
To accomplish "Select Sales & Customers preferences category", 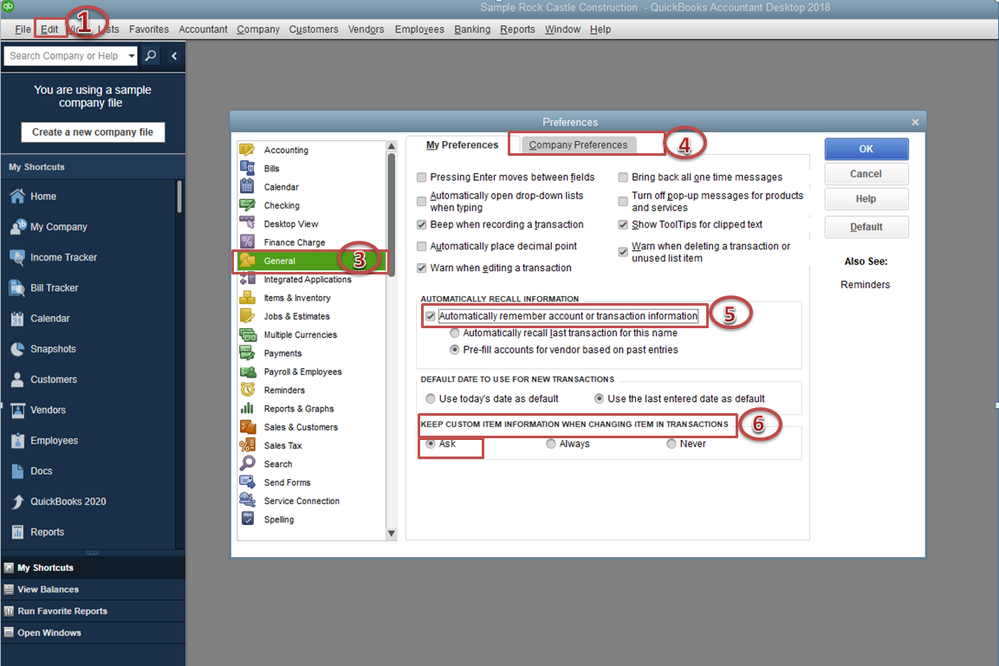I will 301,427.
